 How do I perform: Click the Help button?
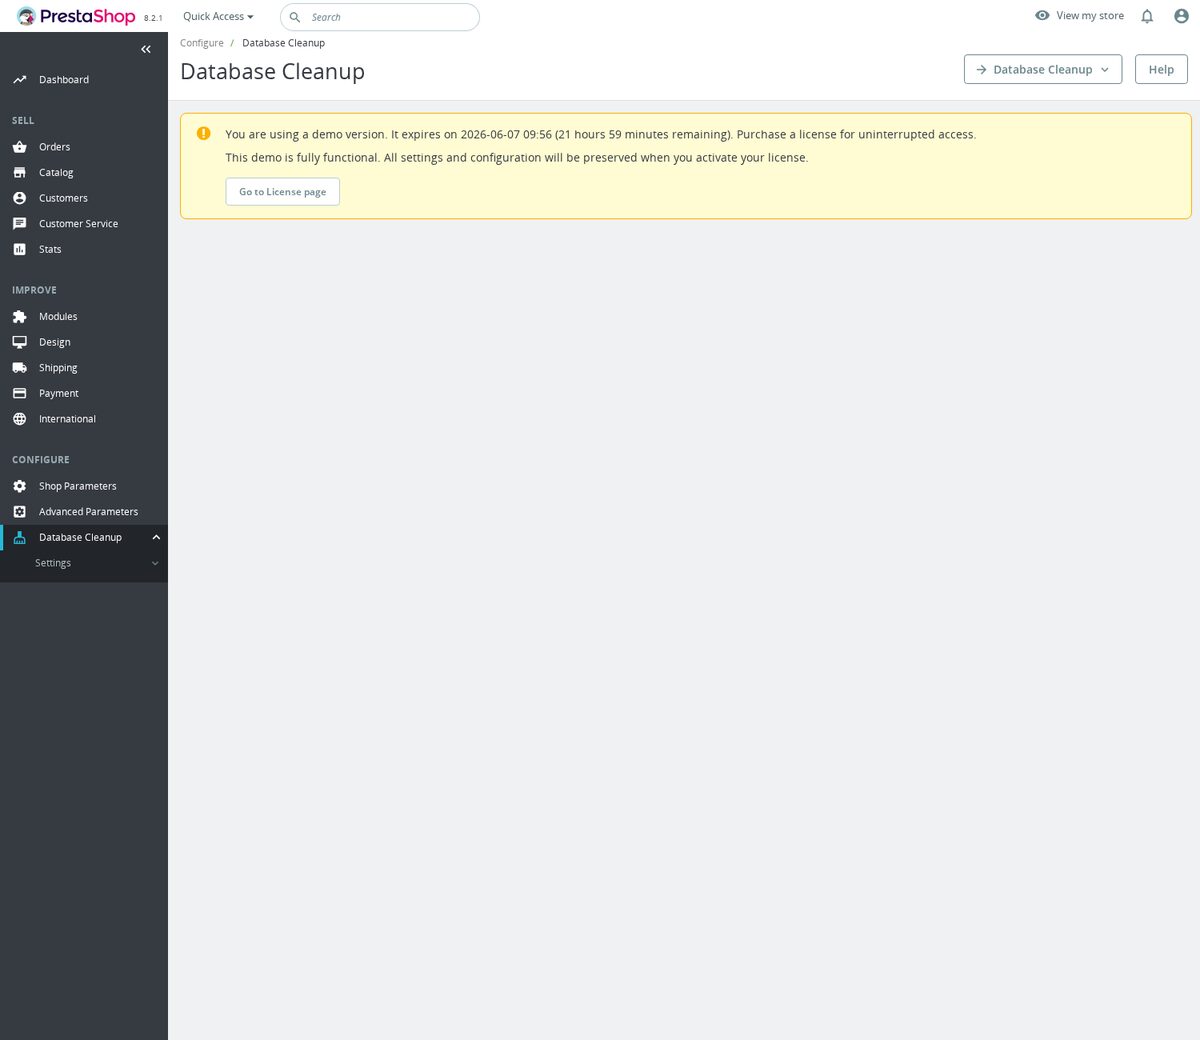pyautogui.click(x=1161, y=69)
